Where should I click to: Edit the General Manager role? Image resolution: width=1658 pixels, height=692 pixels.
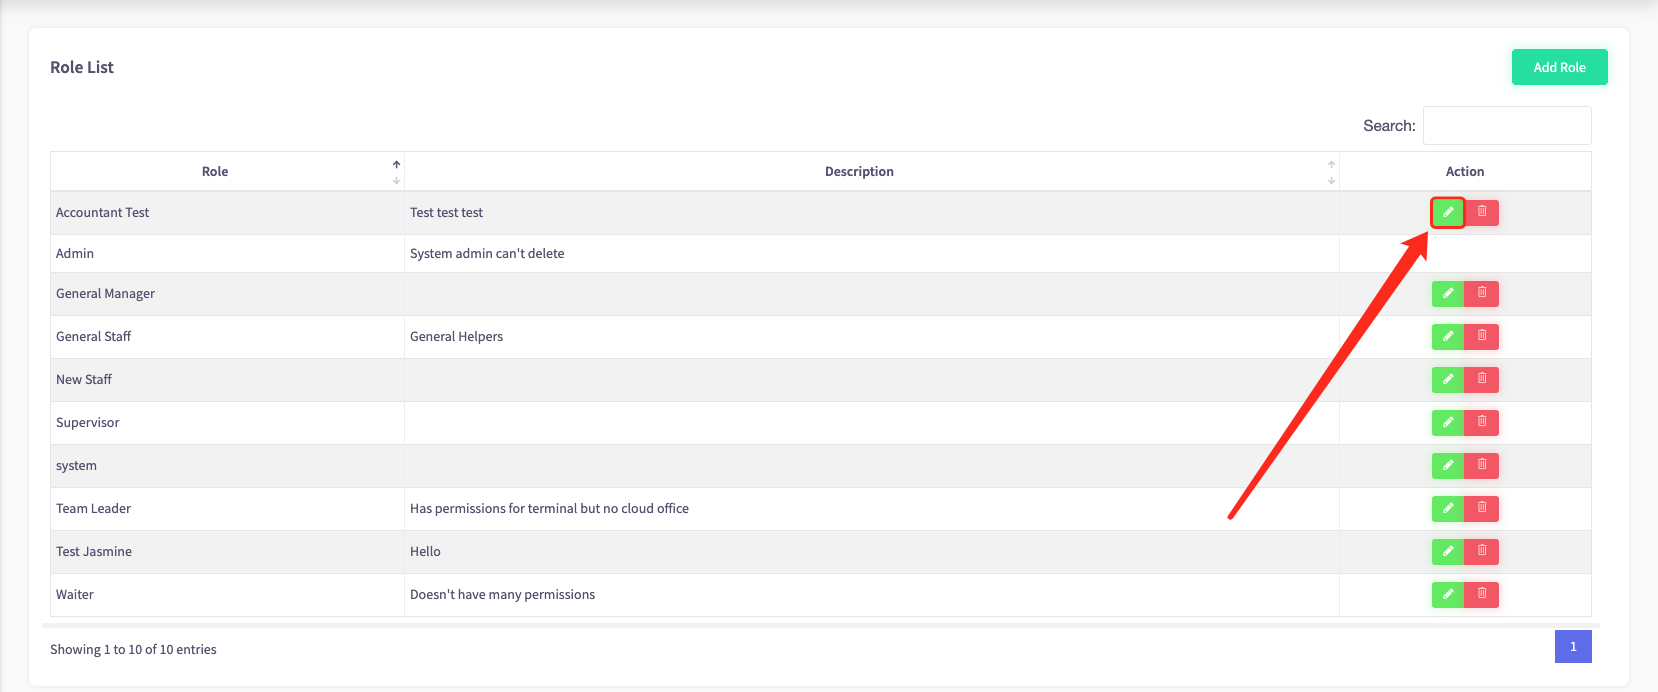click(1447, 293)
